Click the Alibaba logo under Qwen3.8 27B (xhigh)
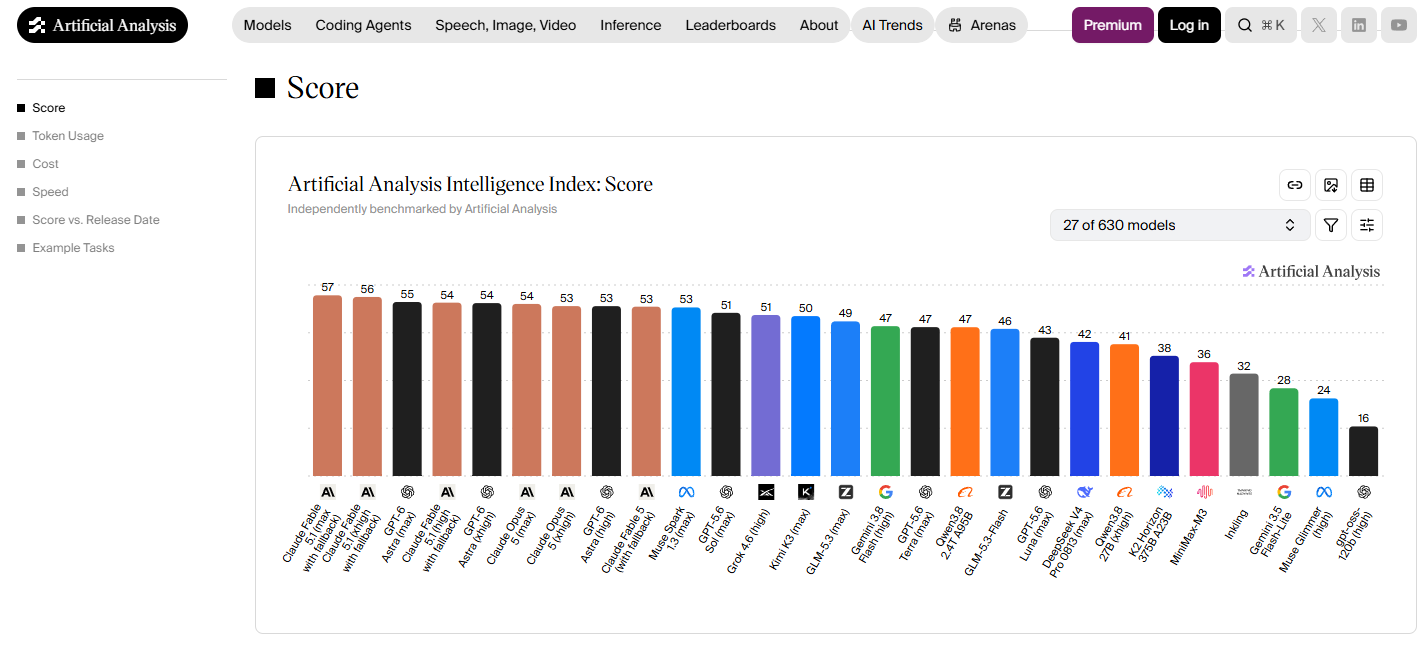 pos(1125,492)
